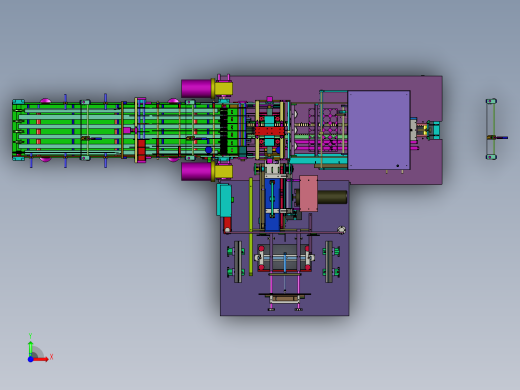
Task: Select the red central clamp plate
Action: click(x=270, y=131)
